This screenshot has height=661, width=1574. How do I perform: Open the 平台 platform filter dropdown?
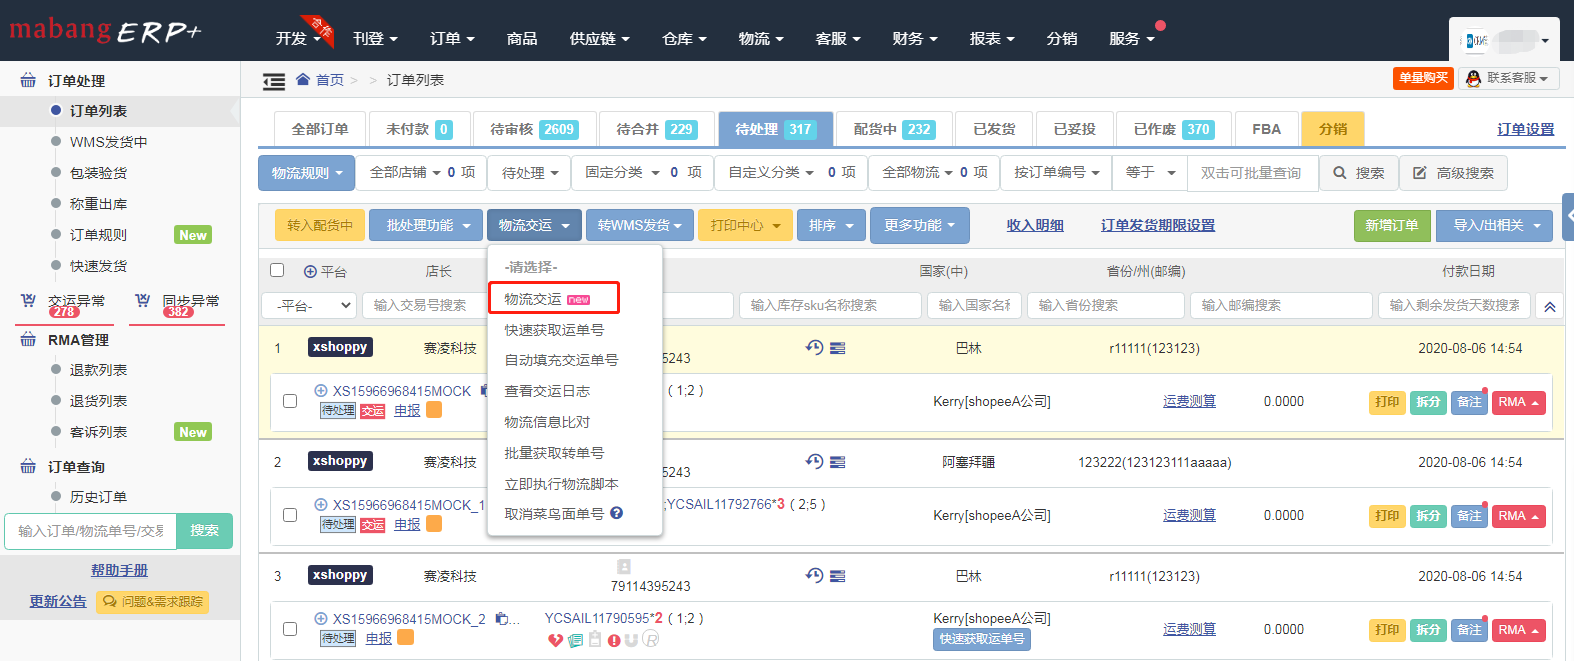point(309,305)
